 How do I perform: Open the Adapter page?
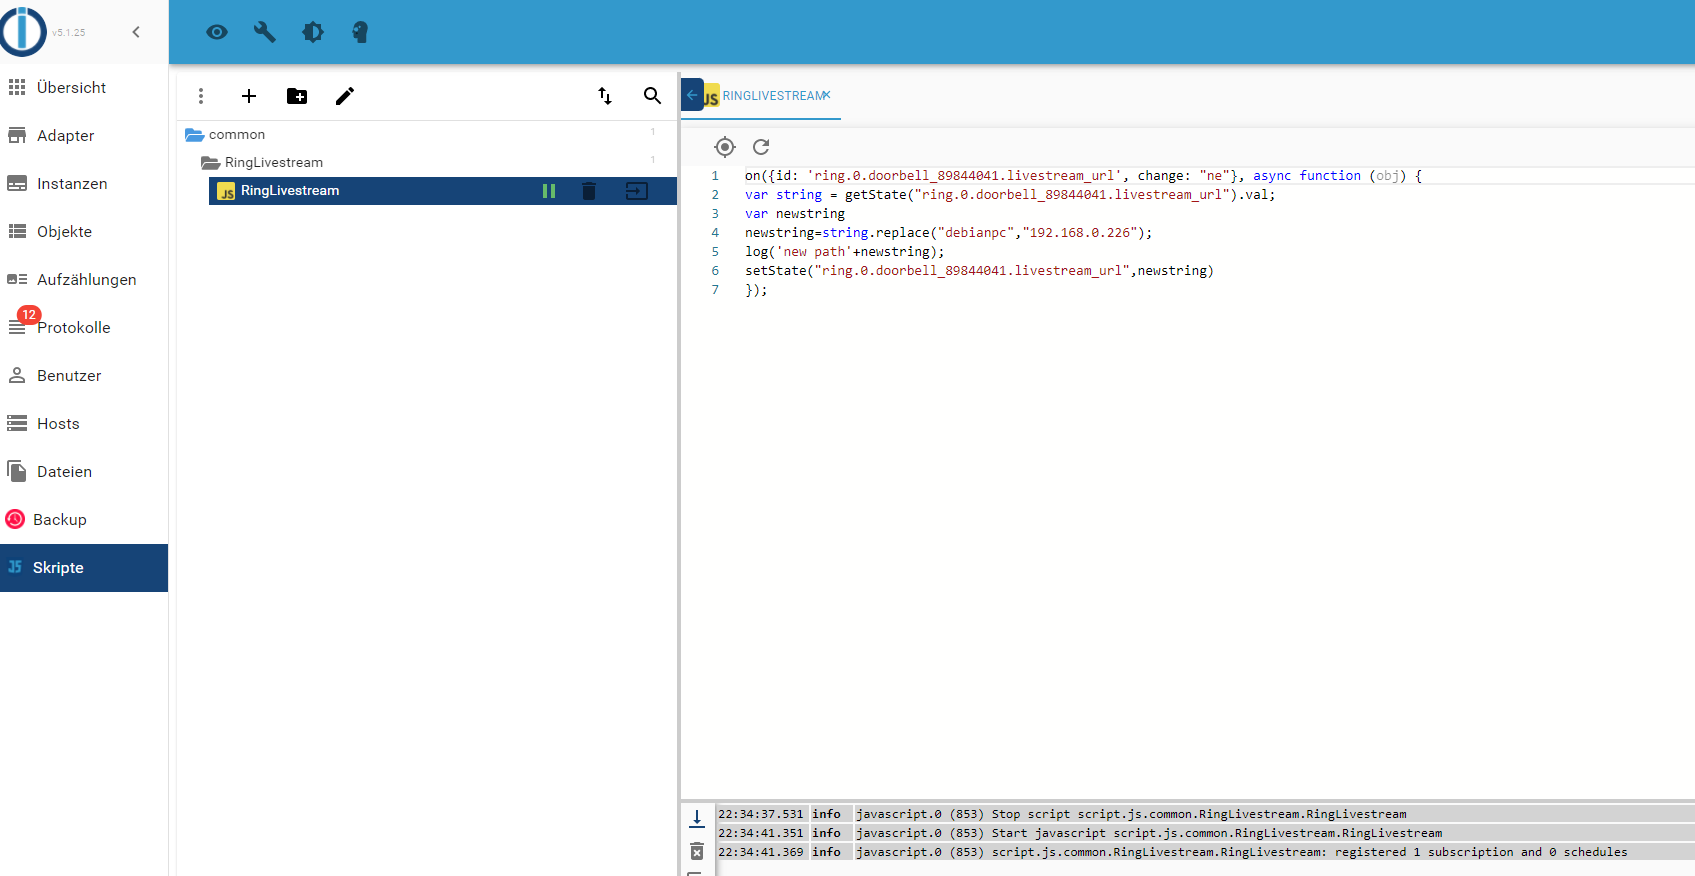pyautogui.click(x=84, y=136)
